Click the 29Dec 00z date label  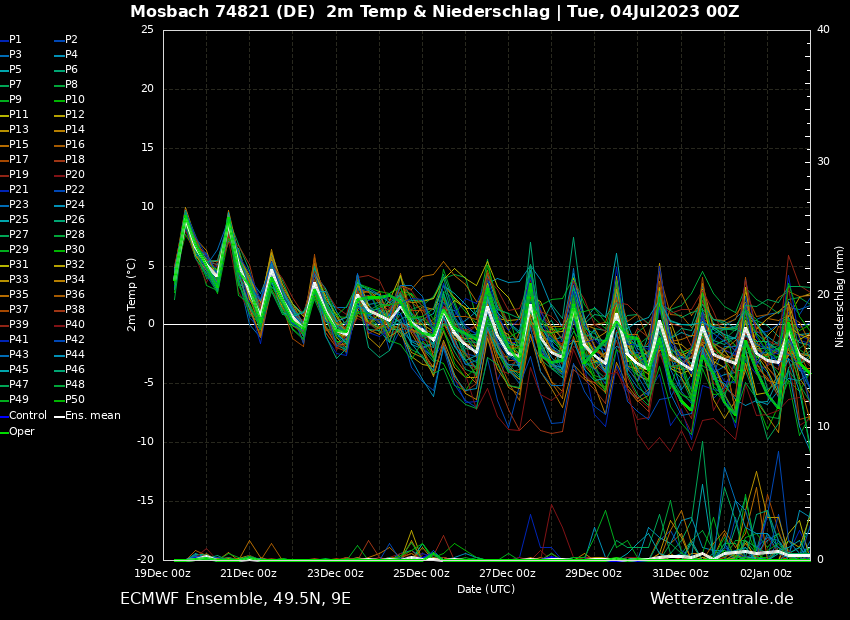pyautogui.click(x=593, y=574)
